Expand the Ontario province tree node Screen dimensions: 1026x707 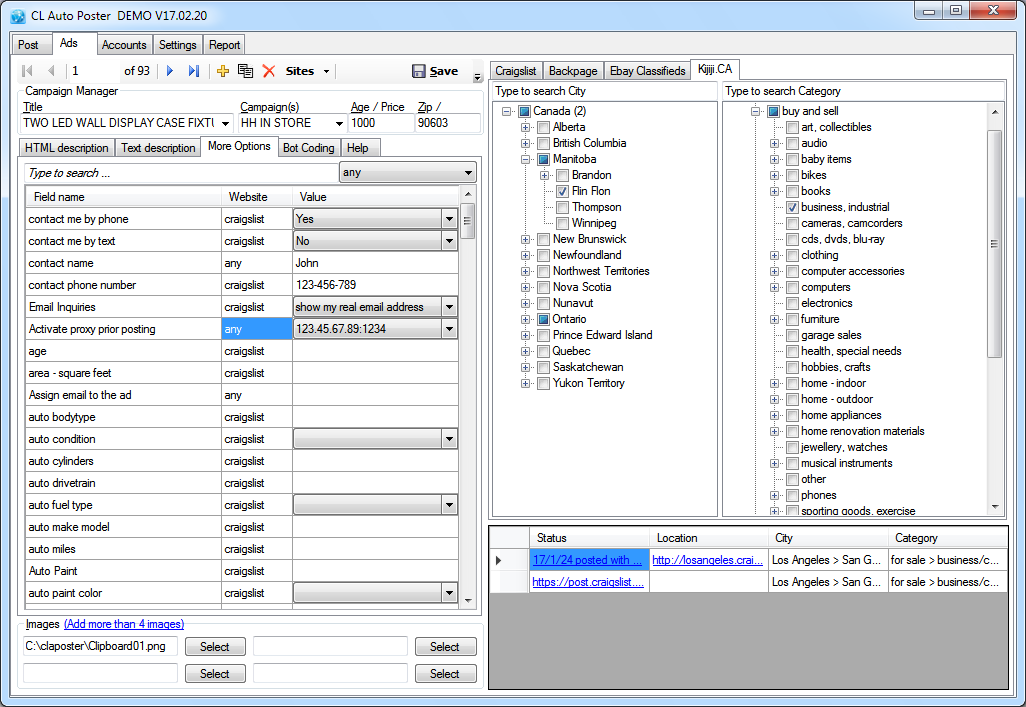[x=525, y=319]
